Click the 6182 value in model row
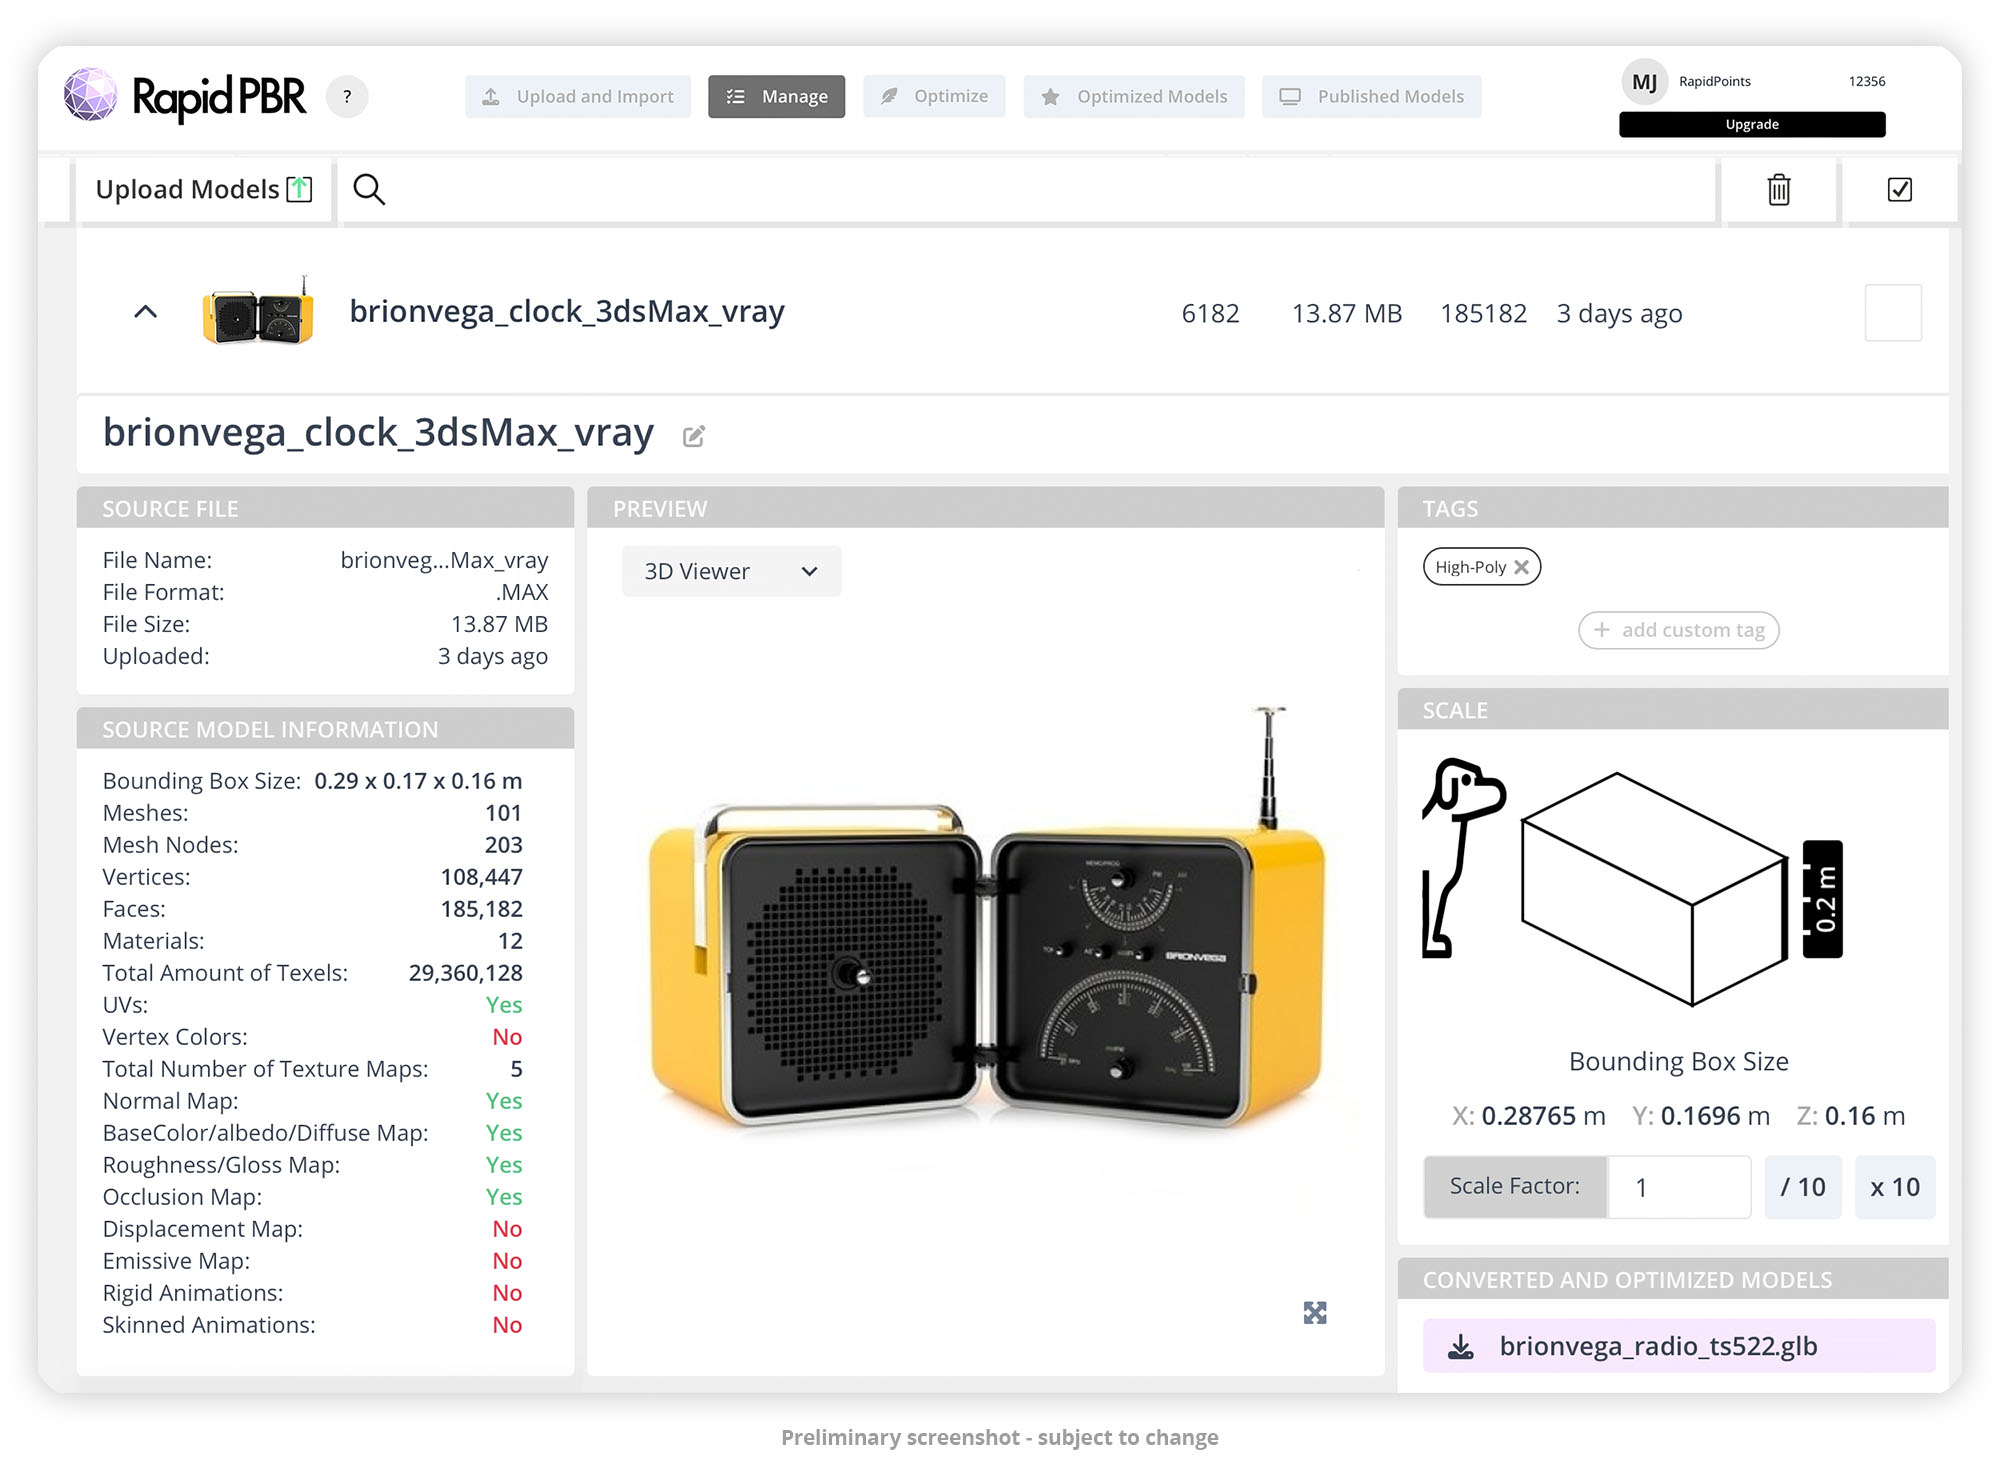The height and width of the screenshot is (1480, 2000). [x=1211, y=313]
